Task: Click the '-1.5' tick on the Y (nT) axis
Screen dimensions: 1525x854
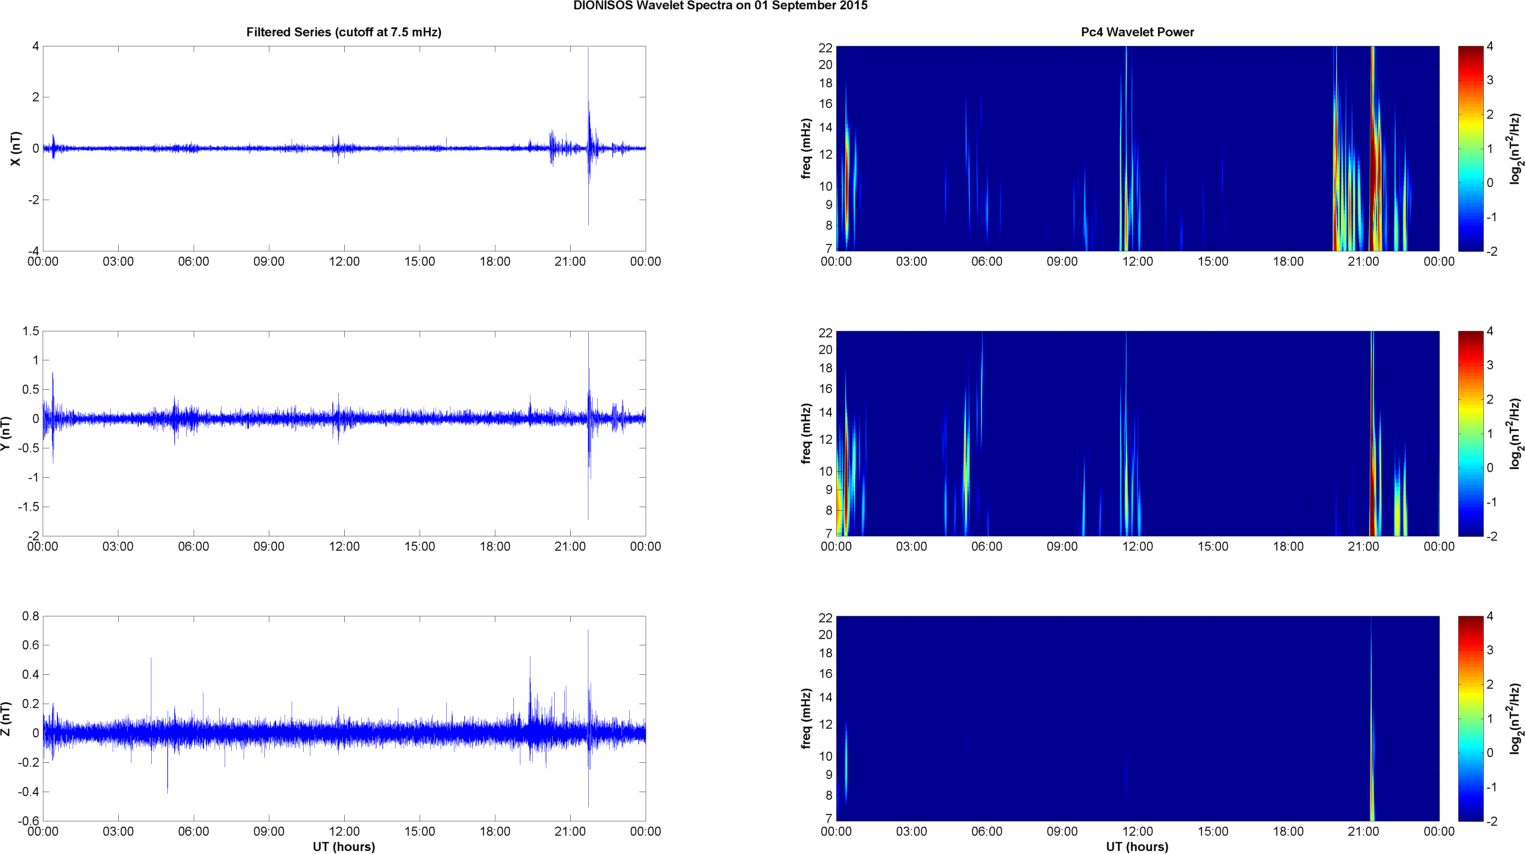Action: 27,507
